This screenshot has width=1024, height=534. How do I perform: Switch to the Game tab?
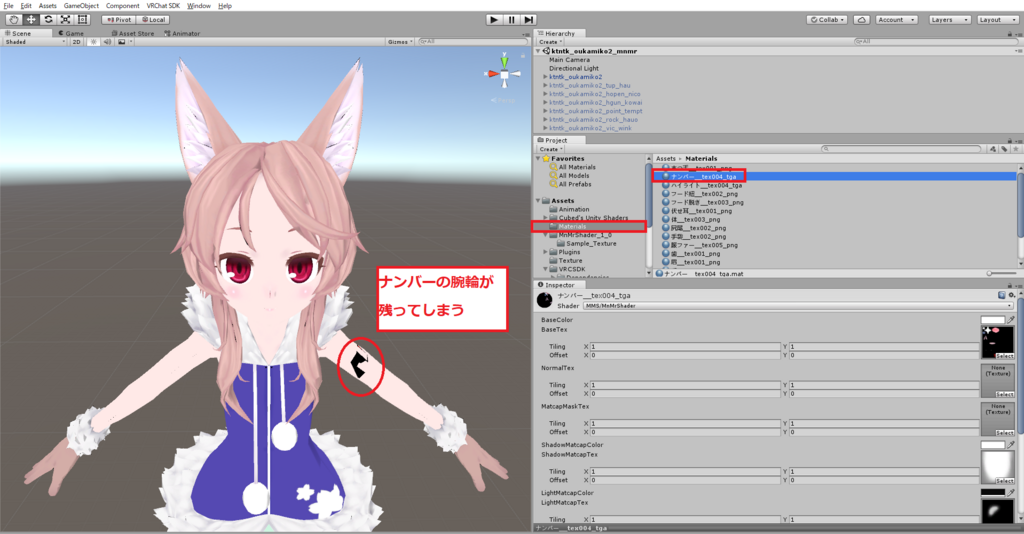[x=71, y=33]
